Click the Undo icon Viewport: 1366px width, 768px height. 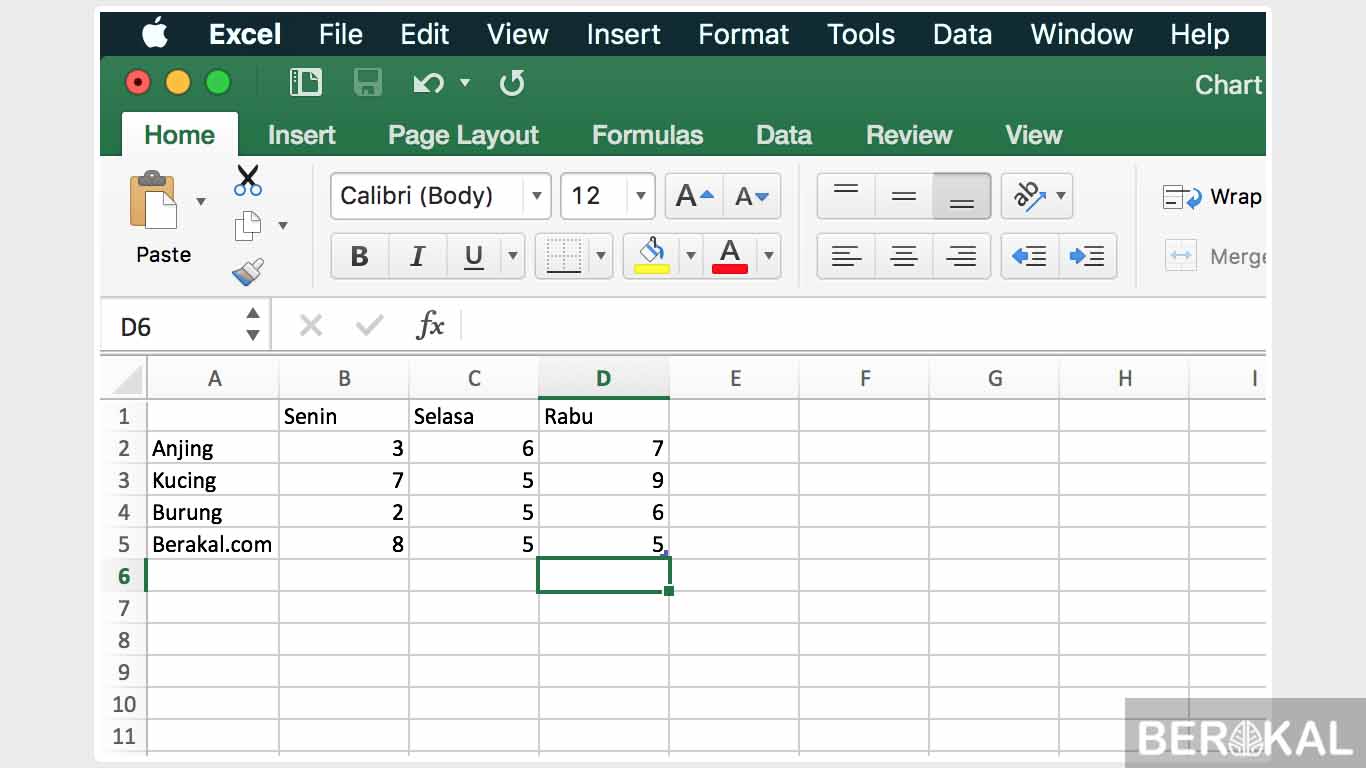pos(428,82)
